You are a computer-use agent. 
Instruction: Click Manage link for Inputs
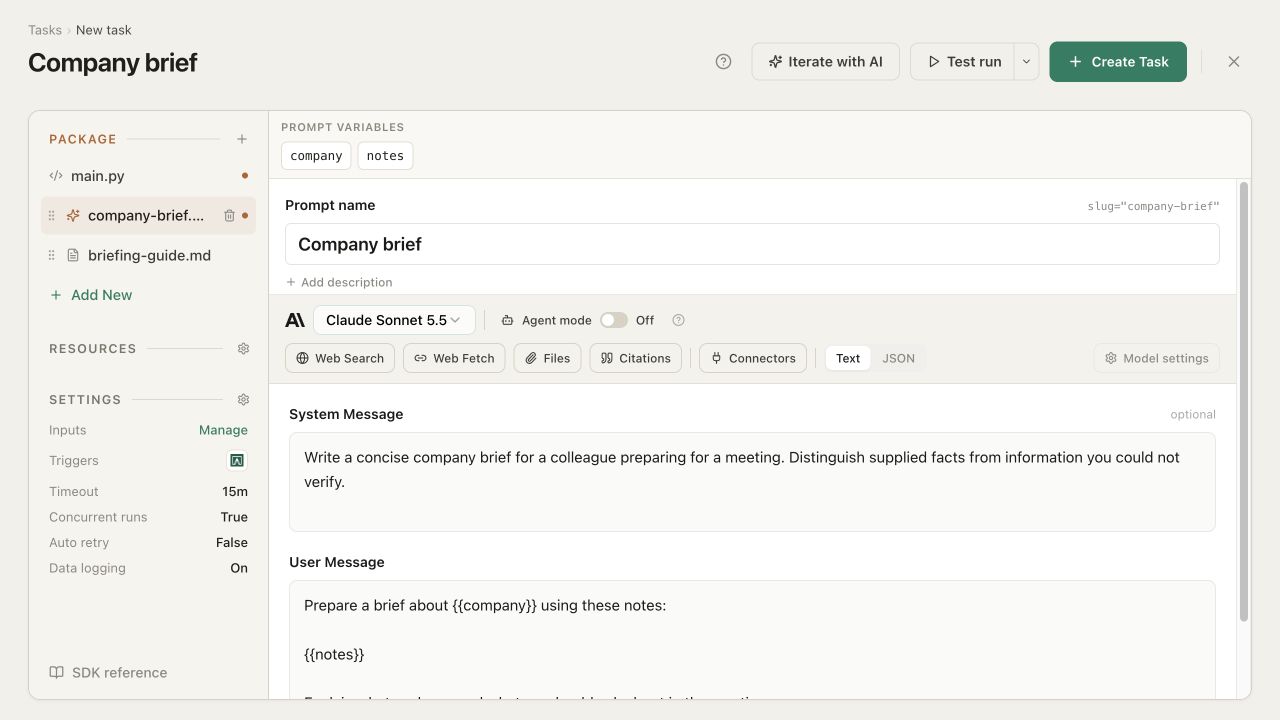point(223,430)
